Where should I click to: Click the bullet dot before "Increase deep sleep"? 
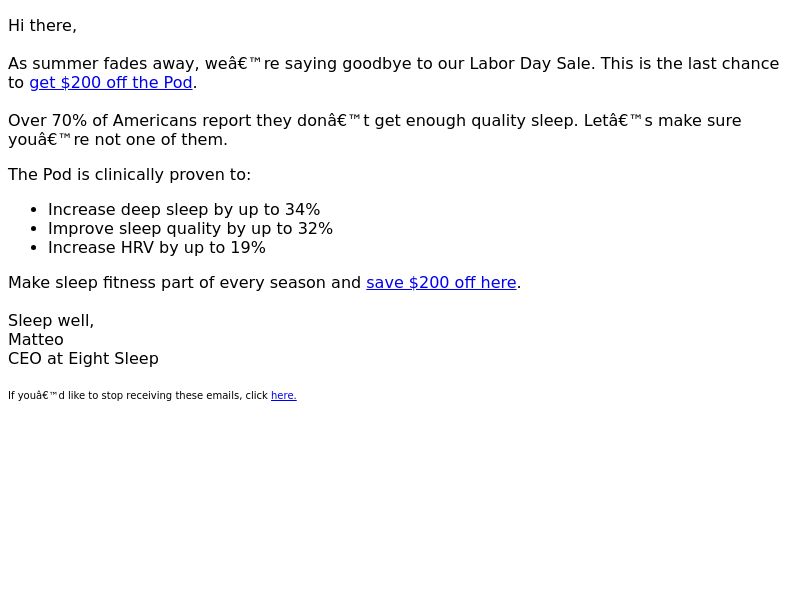pyautogui.click(x=34, y=210)
